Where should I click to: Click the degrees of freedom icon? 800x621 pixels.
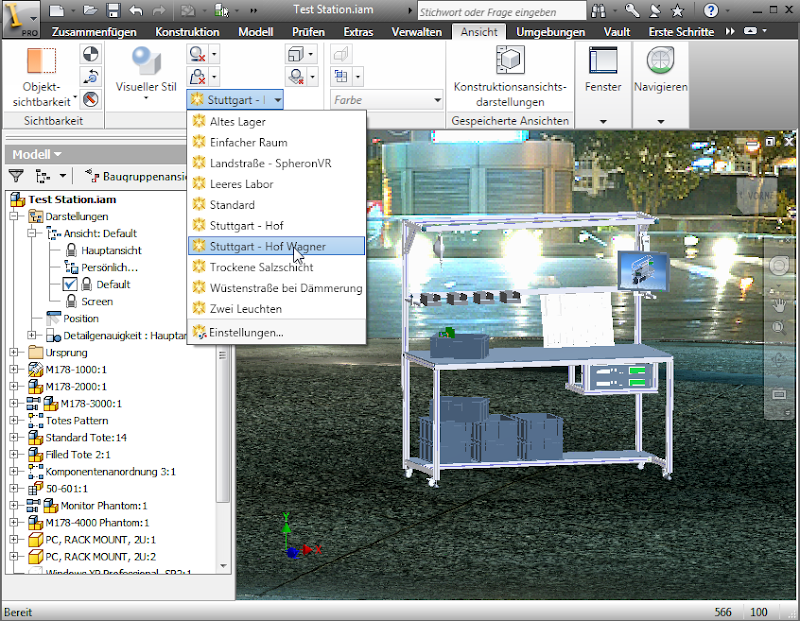[90, 77]
